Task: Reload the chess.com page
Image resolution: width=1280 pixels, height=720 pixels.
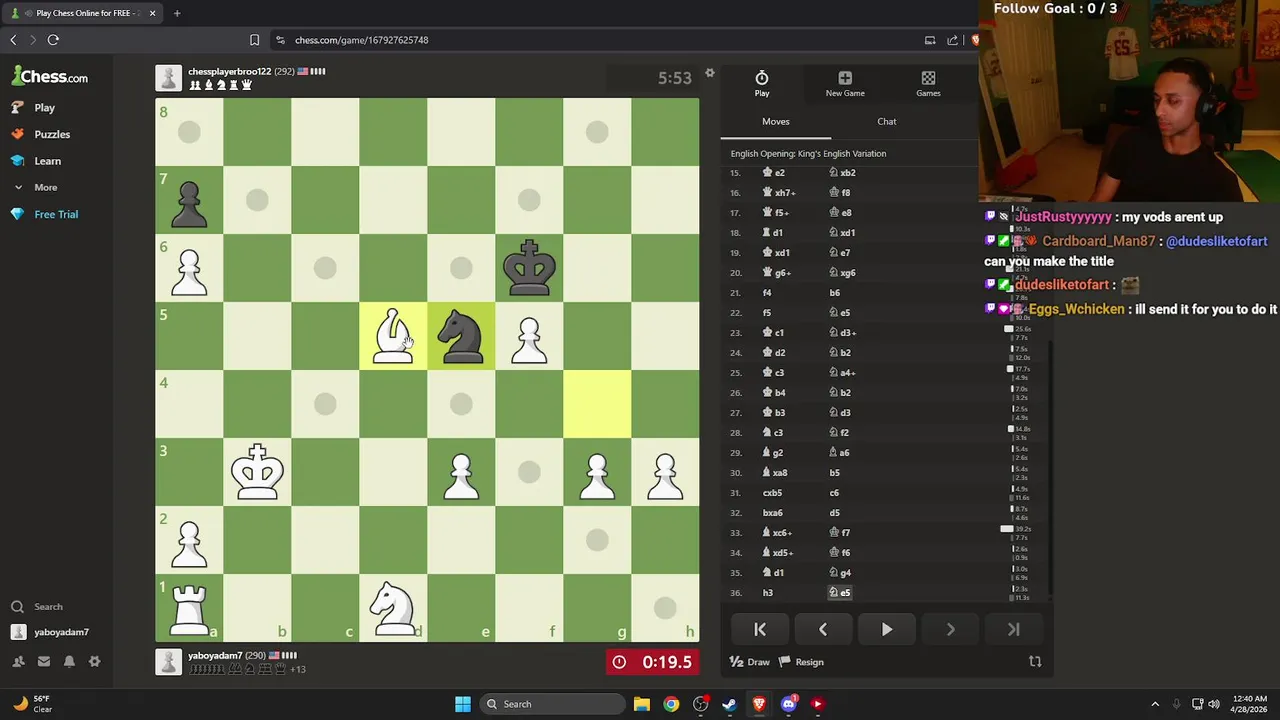Action: 53,40
